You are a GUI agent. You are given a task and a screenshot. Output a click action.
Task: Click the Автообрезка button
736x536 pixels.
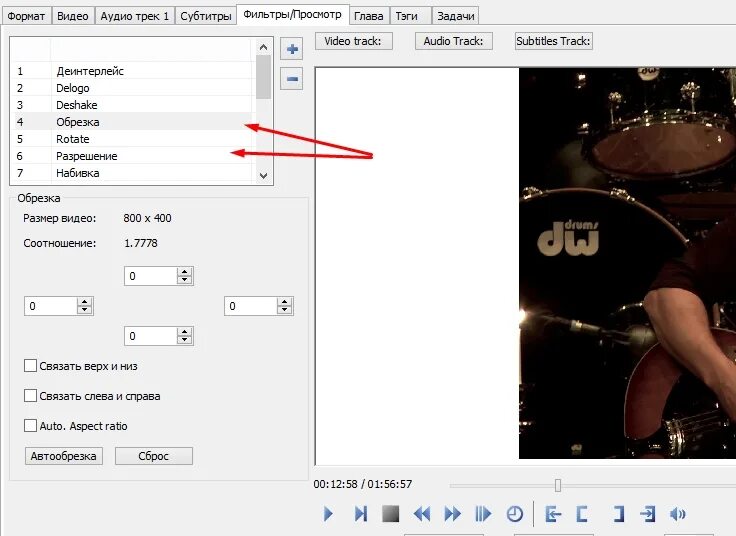[x=63, y=456]
